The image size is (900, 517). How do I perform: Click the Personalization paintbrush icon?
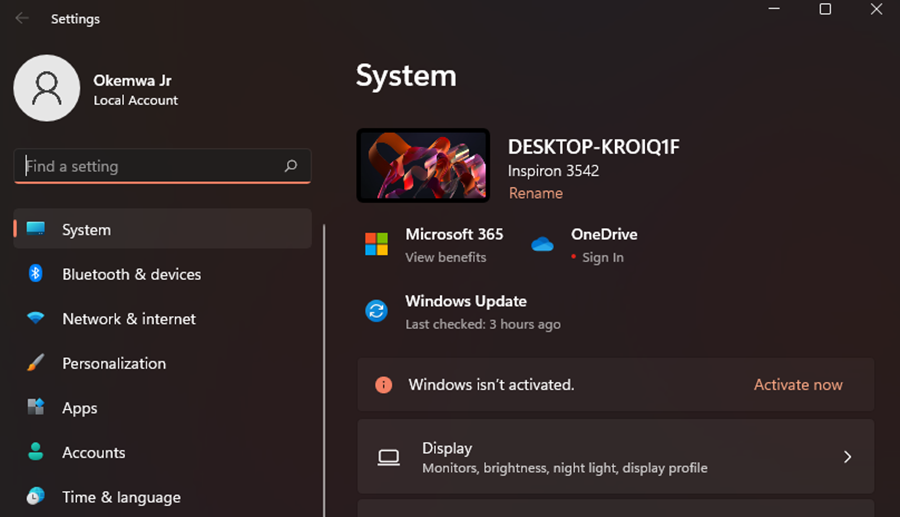(36, 363)
